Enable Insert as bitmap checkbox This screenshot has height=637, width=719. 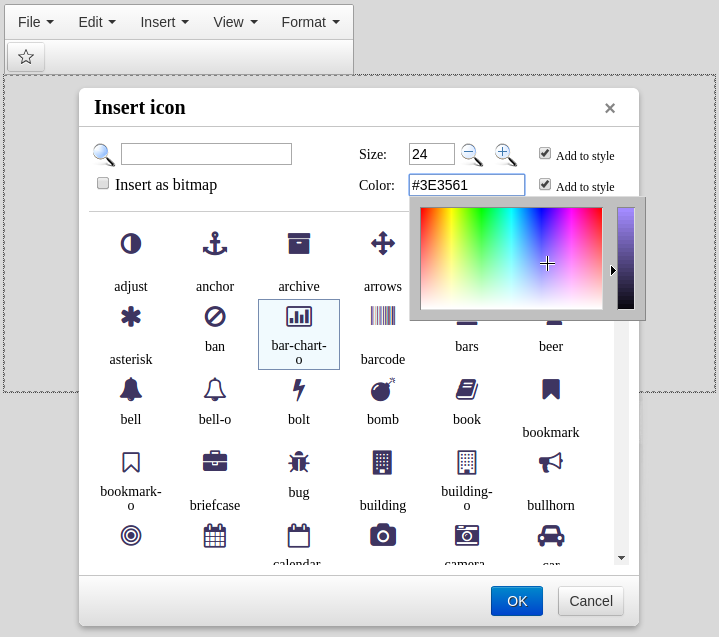coord(103,183)
